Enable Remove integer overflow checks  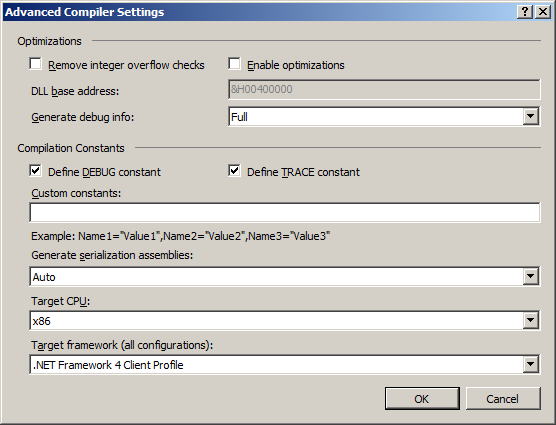tap(35, 64)
